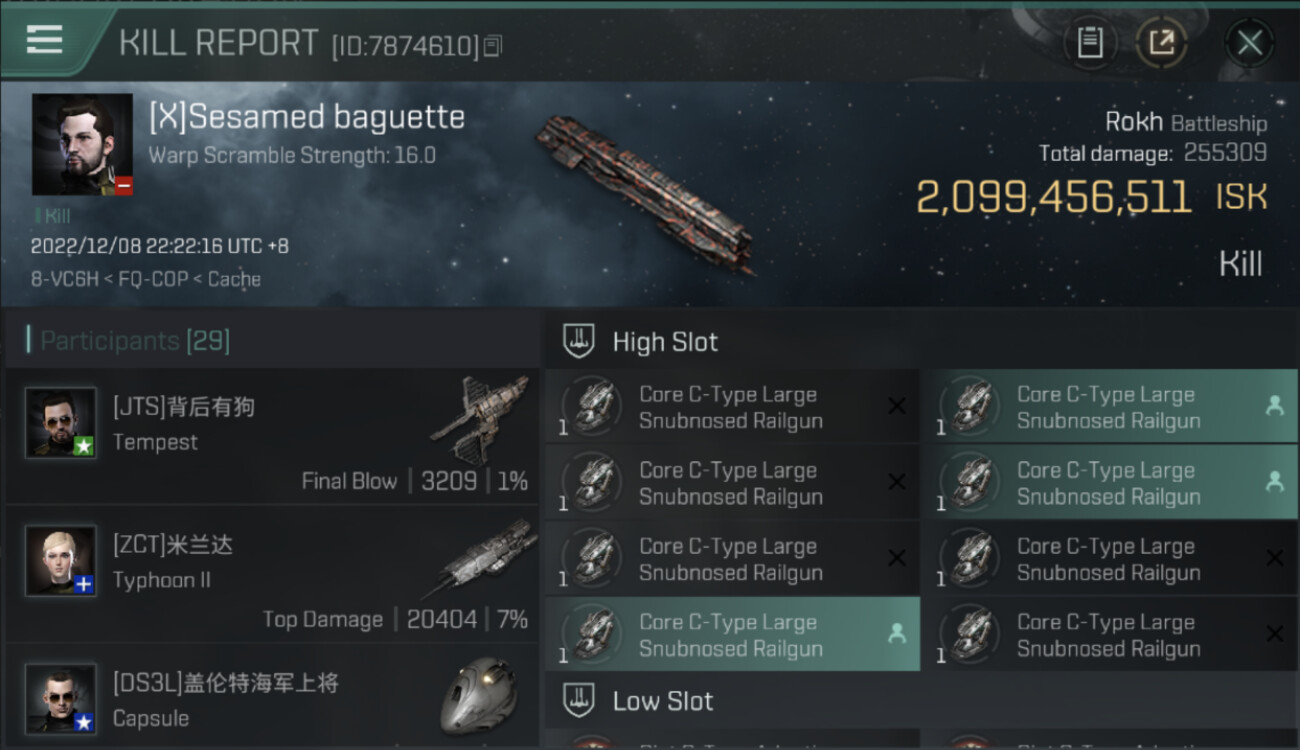Open [DS3L]盖伦特海军上将 pilot portrait
The height and width of the screenshot is (750, 1300).
tap(61, 698)
